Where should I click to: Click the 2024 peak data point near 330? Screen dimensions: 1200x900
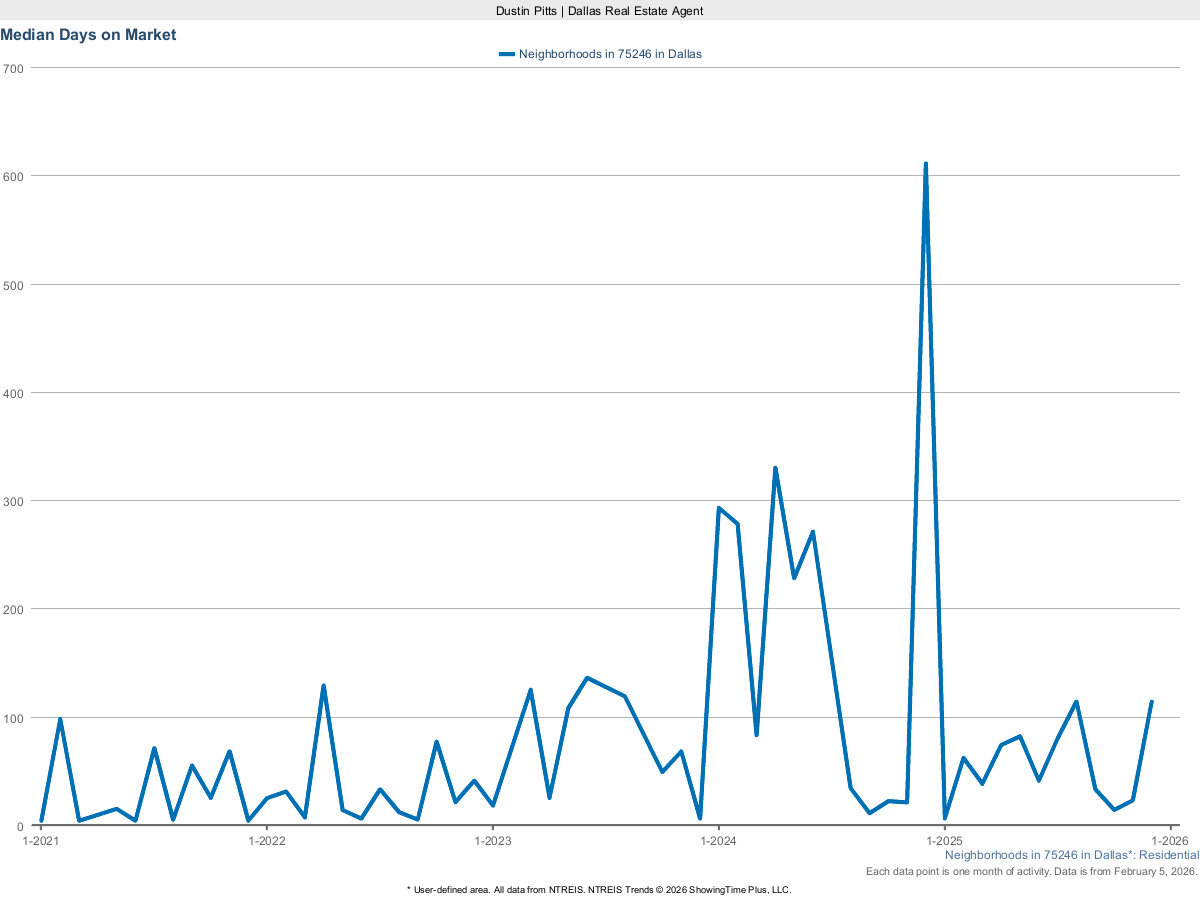click(775, 468)
